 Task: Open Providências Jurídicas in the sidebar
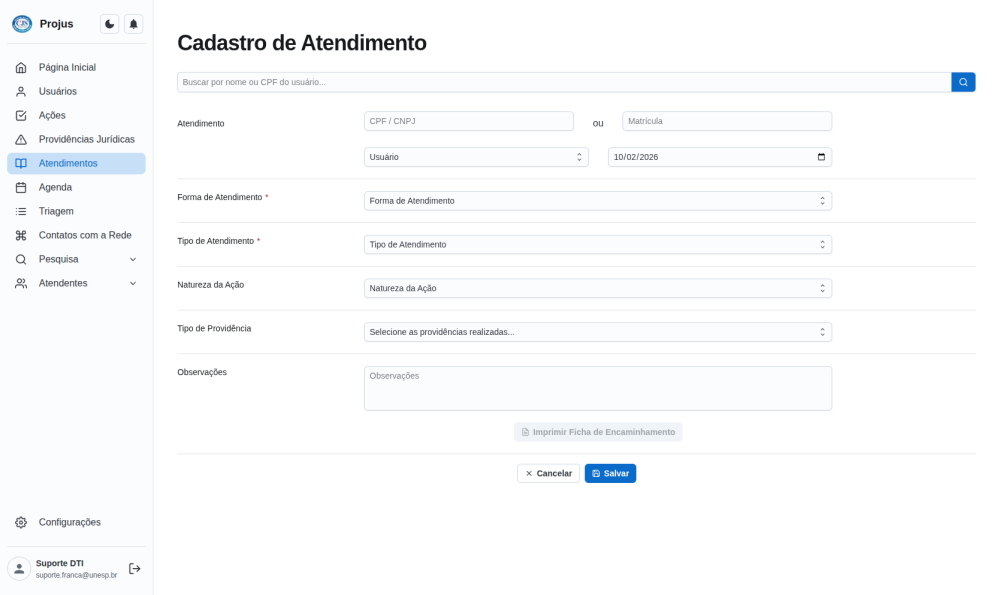pyautogui.click(x=87, y=139)
